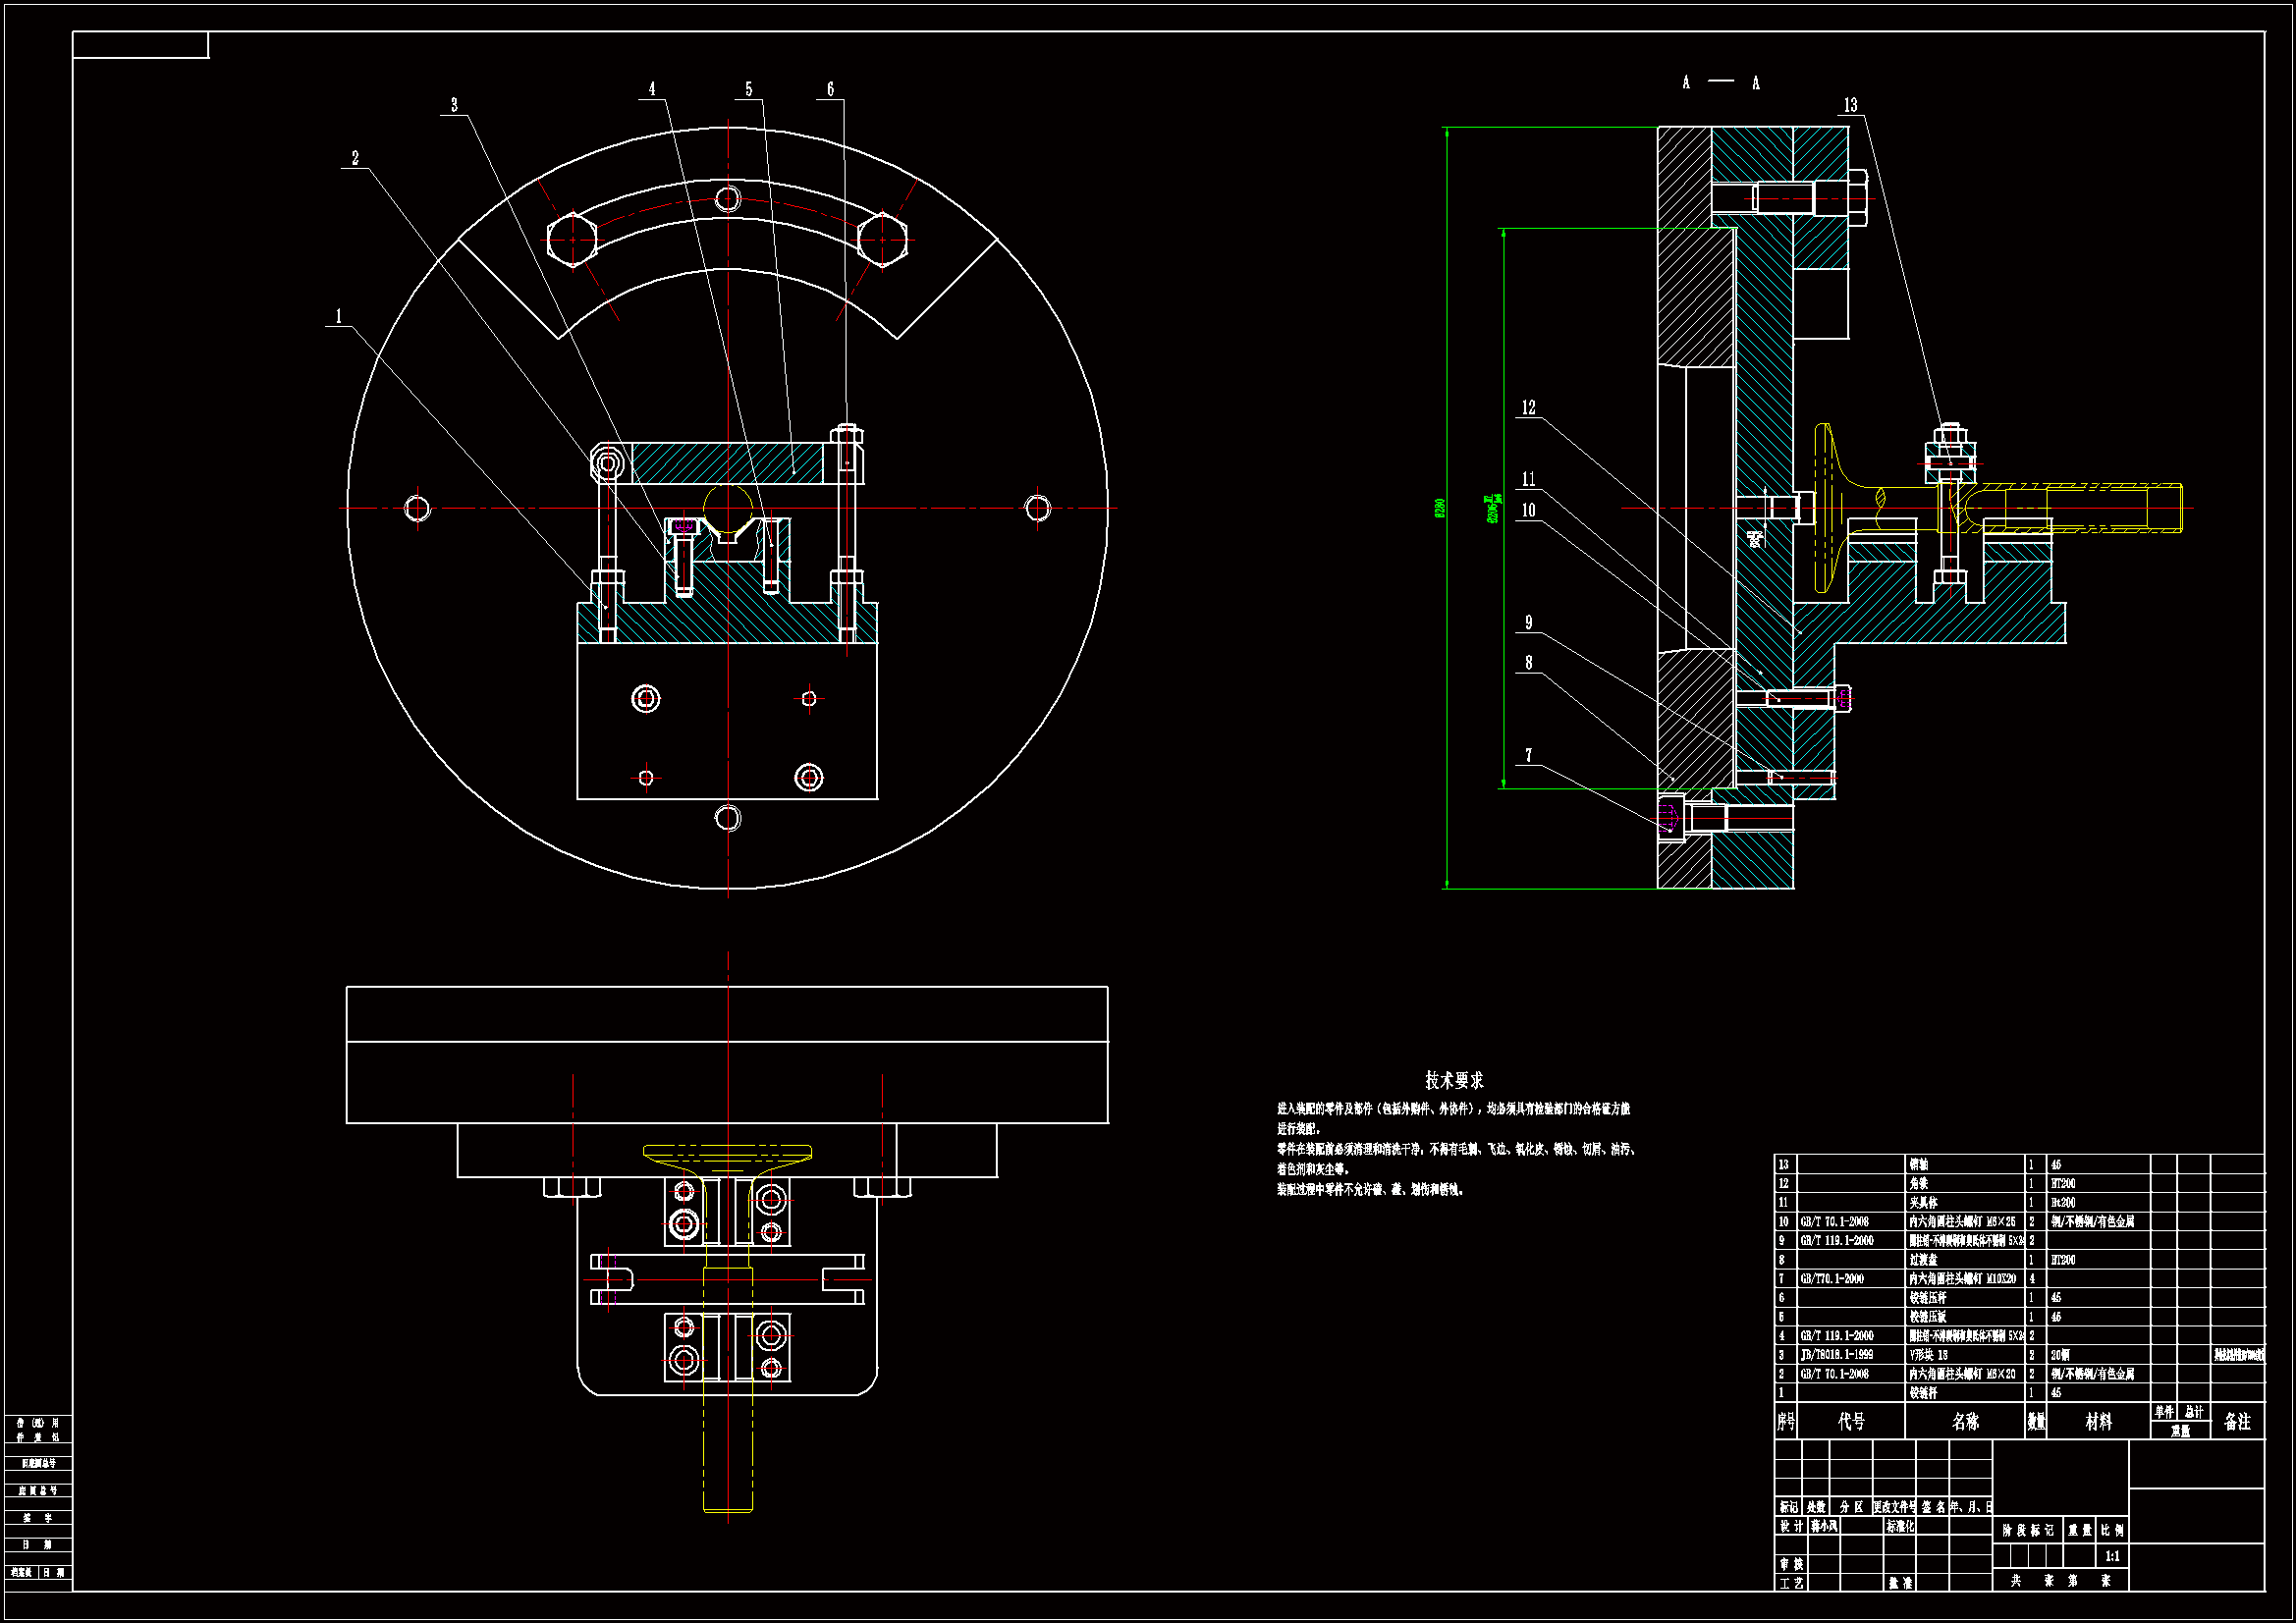The image size is (2296, 1623).
Task: Select callout number 7 near bottom screw
Action: pyautogui.click(x=1528, y=755)
